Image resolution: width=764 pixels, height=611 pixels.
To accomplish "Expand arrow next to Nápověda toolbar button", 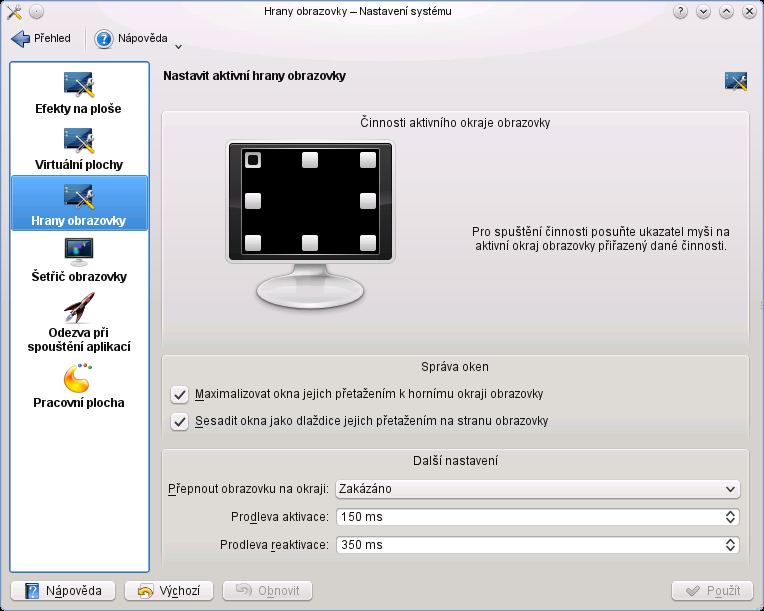I will (x=178, y=47).
